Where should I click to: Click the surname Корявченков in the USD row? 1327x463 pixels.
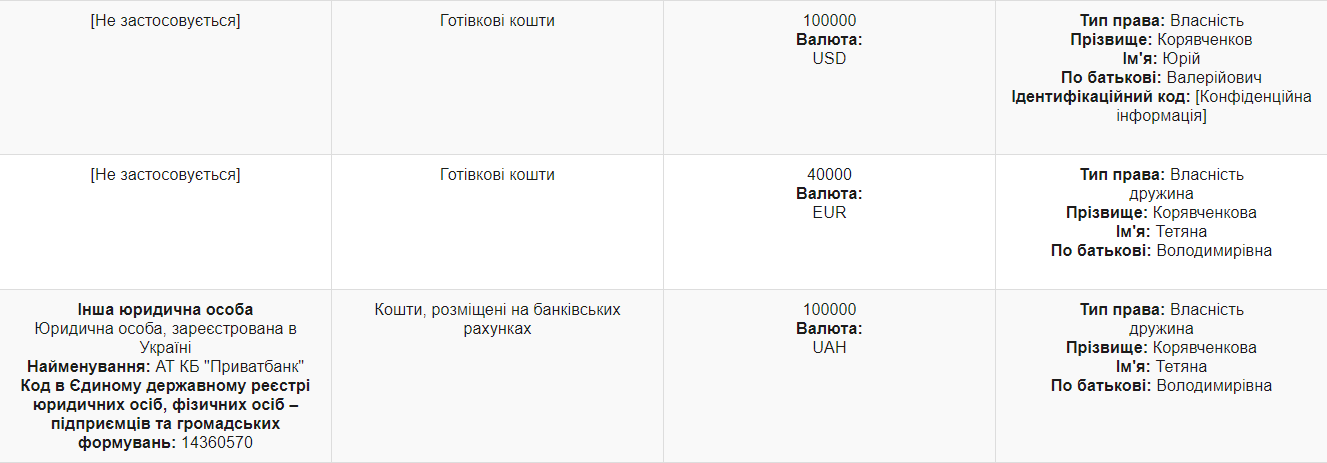[x=1204, y=40]
